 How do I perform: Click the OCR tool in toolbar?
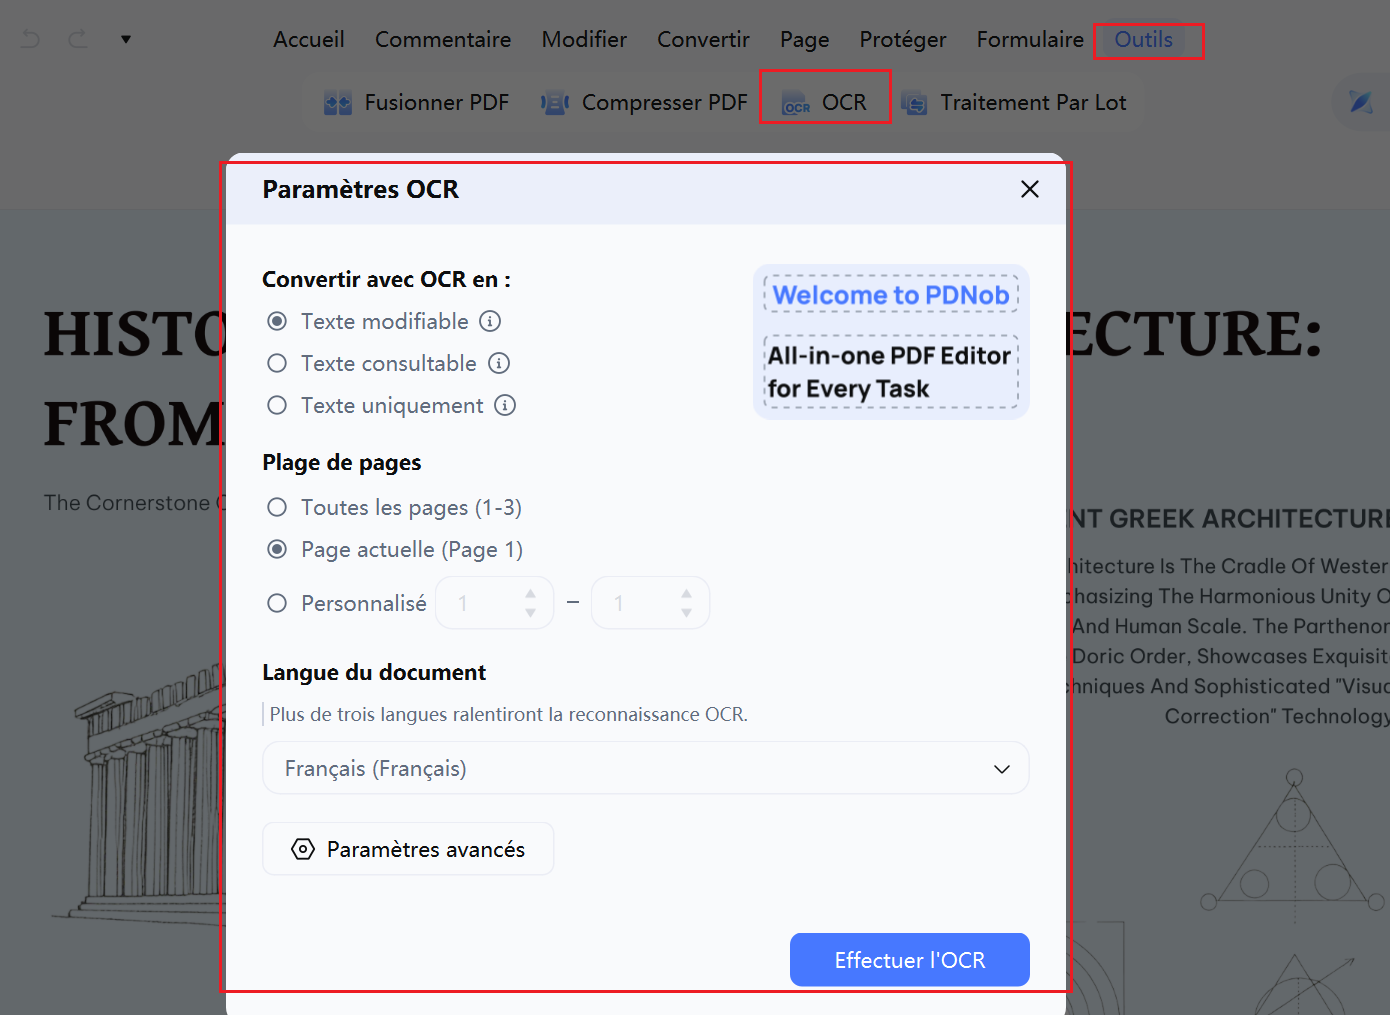coord(825,102)
